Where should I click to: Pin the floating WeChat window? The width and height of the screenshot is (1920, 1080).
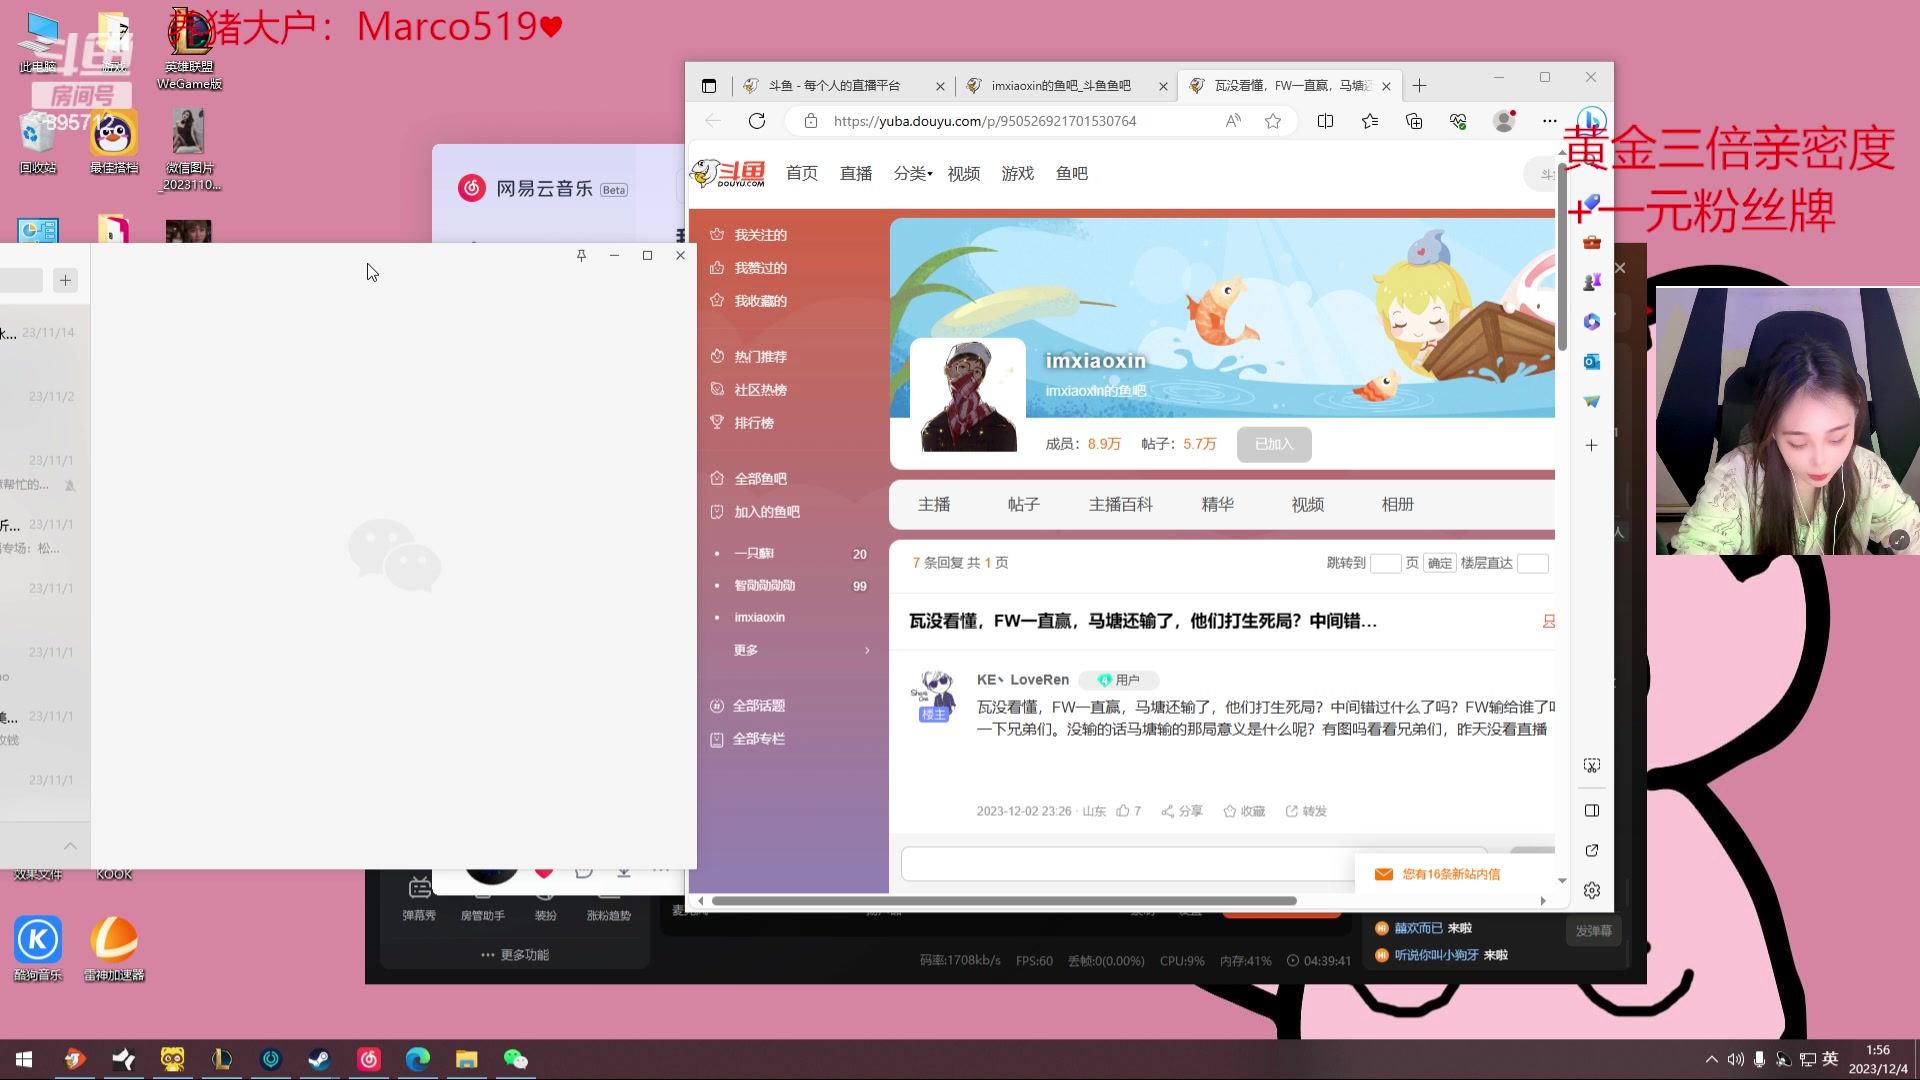pyautogui.click(x=581, y=256)
